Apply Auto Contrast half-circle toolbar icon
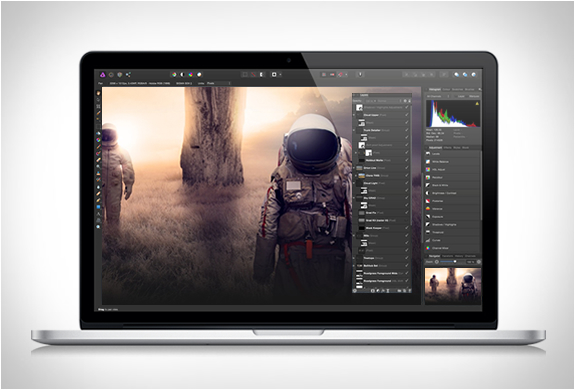 point(182,74)
